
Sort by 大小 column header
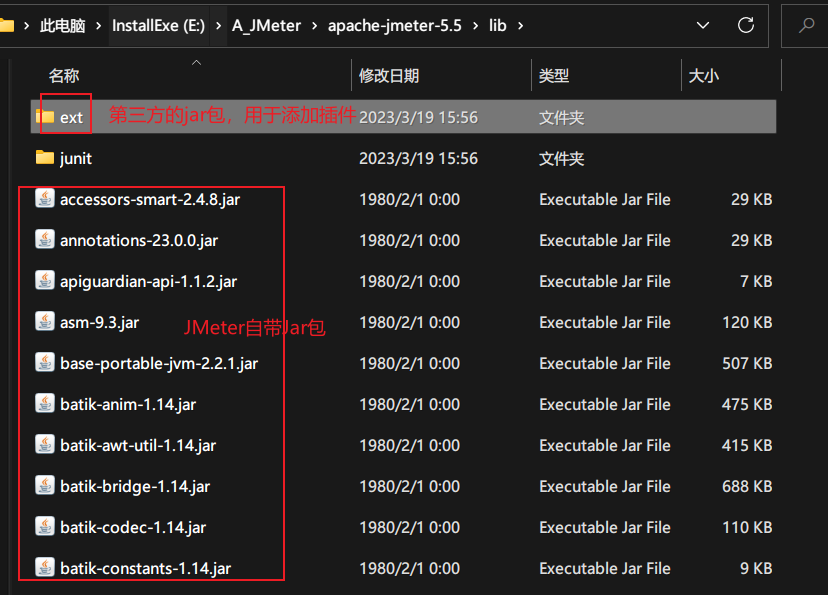pyautogui.click(x=703, y=75)
